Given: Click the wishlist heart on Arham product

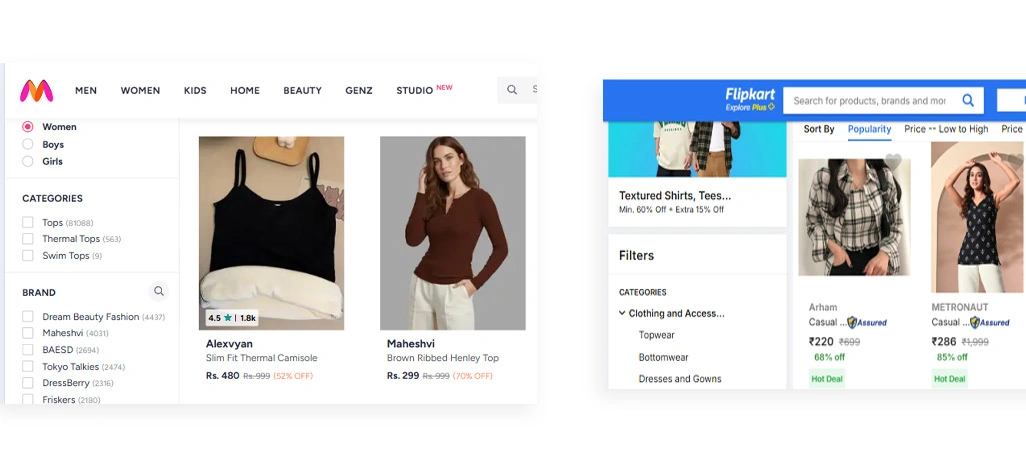Looking at the screenshot, I should pyautogui.click(x=893, y=160).
